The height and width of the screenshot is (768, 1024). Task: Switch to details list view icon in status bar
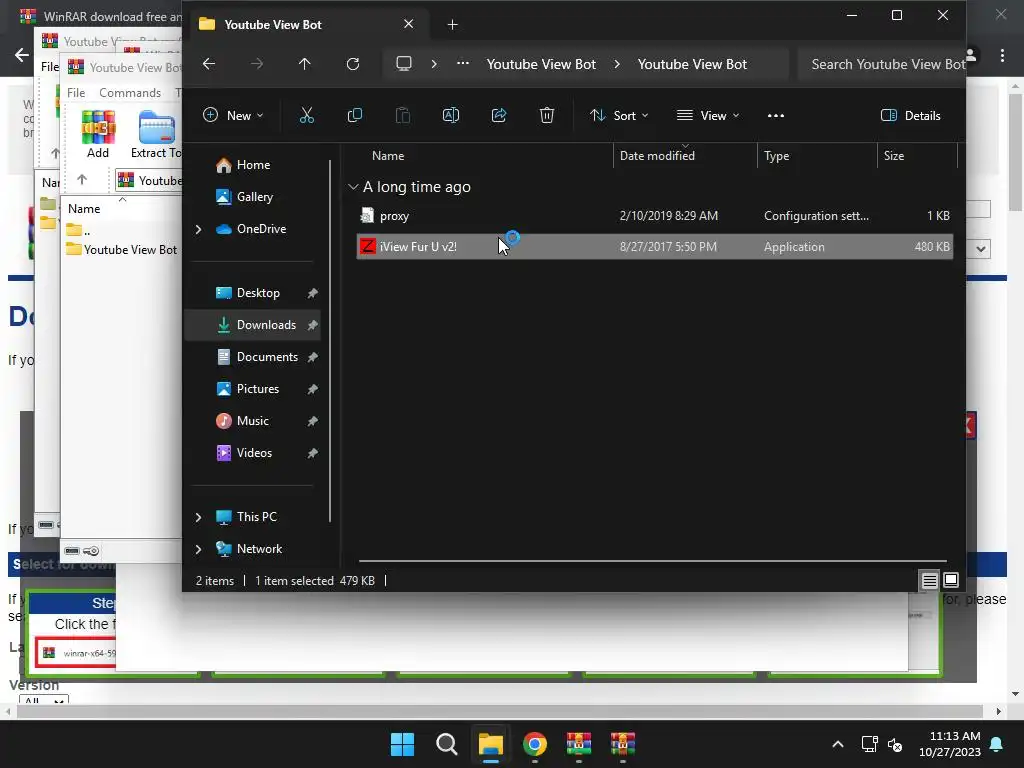click(x=929, y=580)
